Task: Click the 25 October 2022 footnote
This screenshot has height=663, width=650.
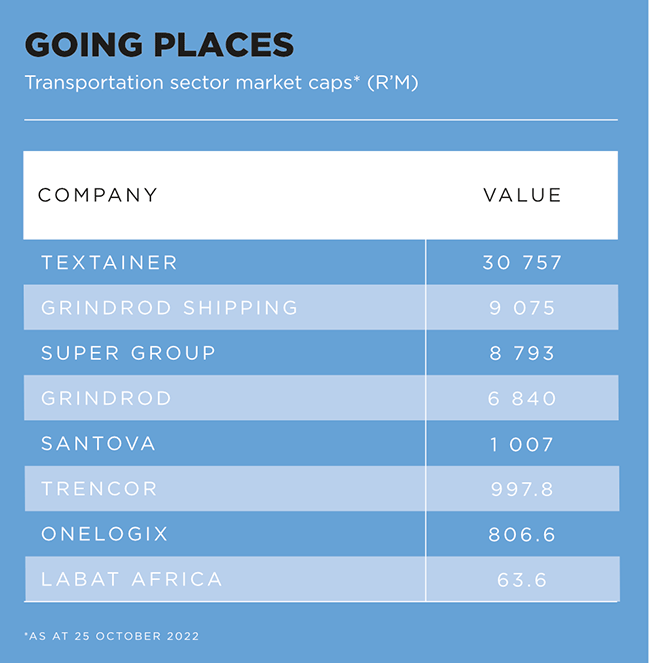Action: (112, 636)
